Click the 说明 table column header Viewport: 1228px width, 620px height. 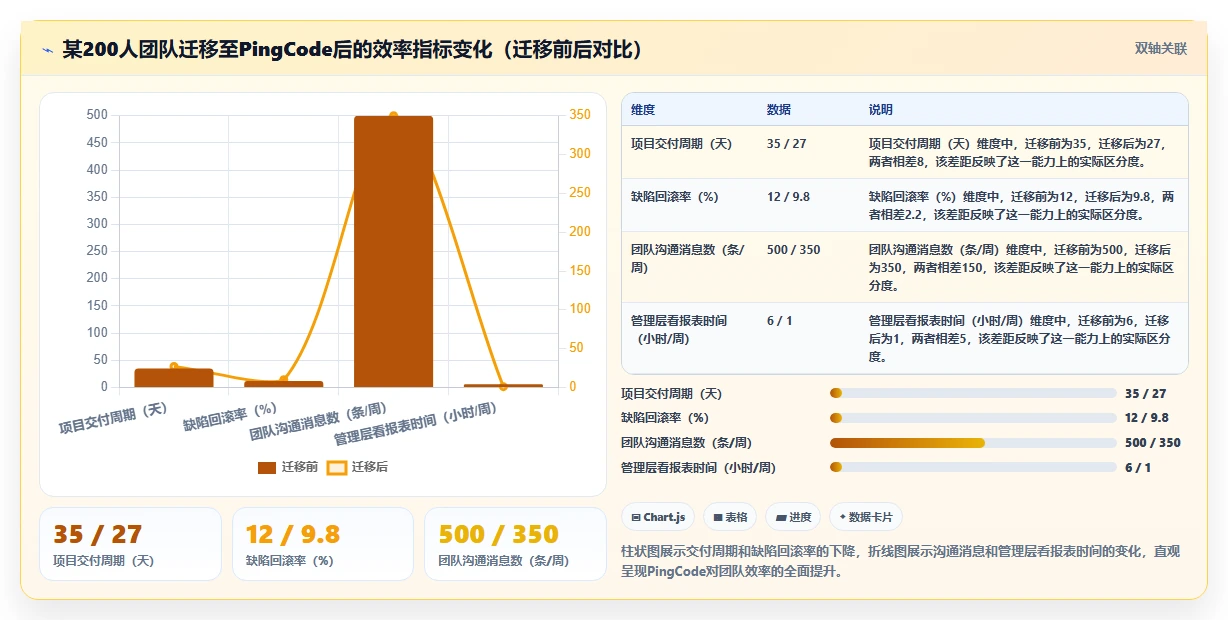(881, 110)
